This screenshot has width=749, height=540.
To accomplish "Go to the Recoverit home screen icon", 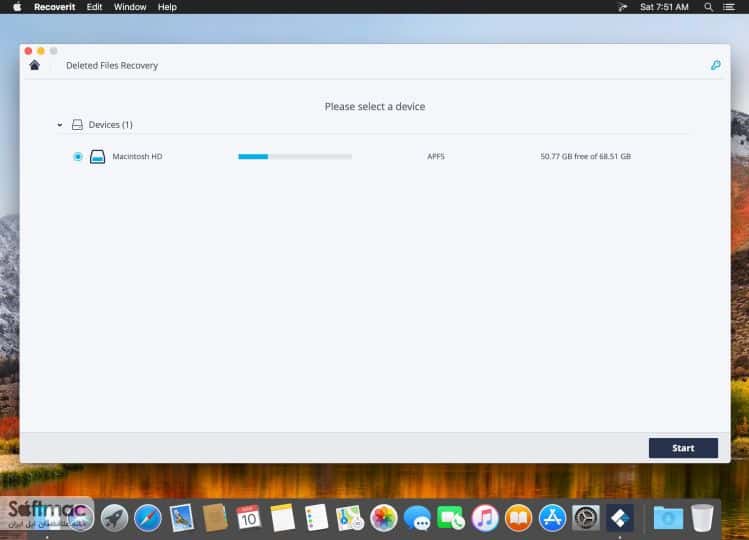I will (x=34, y=65).
